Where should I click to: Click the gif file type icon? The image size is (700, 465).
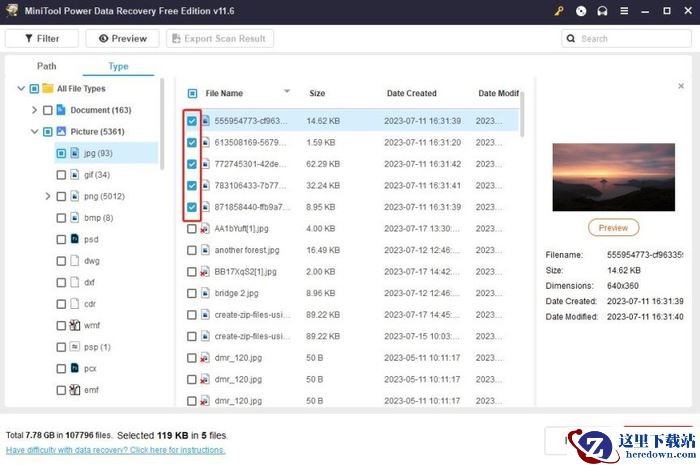[75, 174]
